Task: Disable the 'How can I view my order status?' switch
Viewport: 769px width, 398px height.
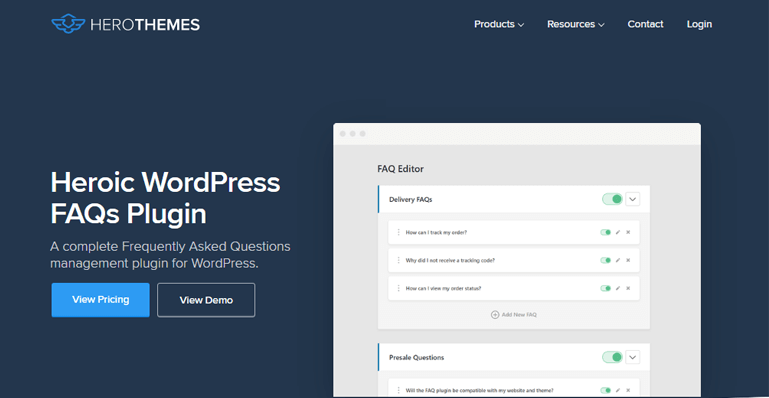Action: [606, 288]
